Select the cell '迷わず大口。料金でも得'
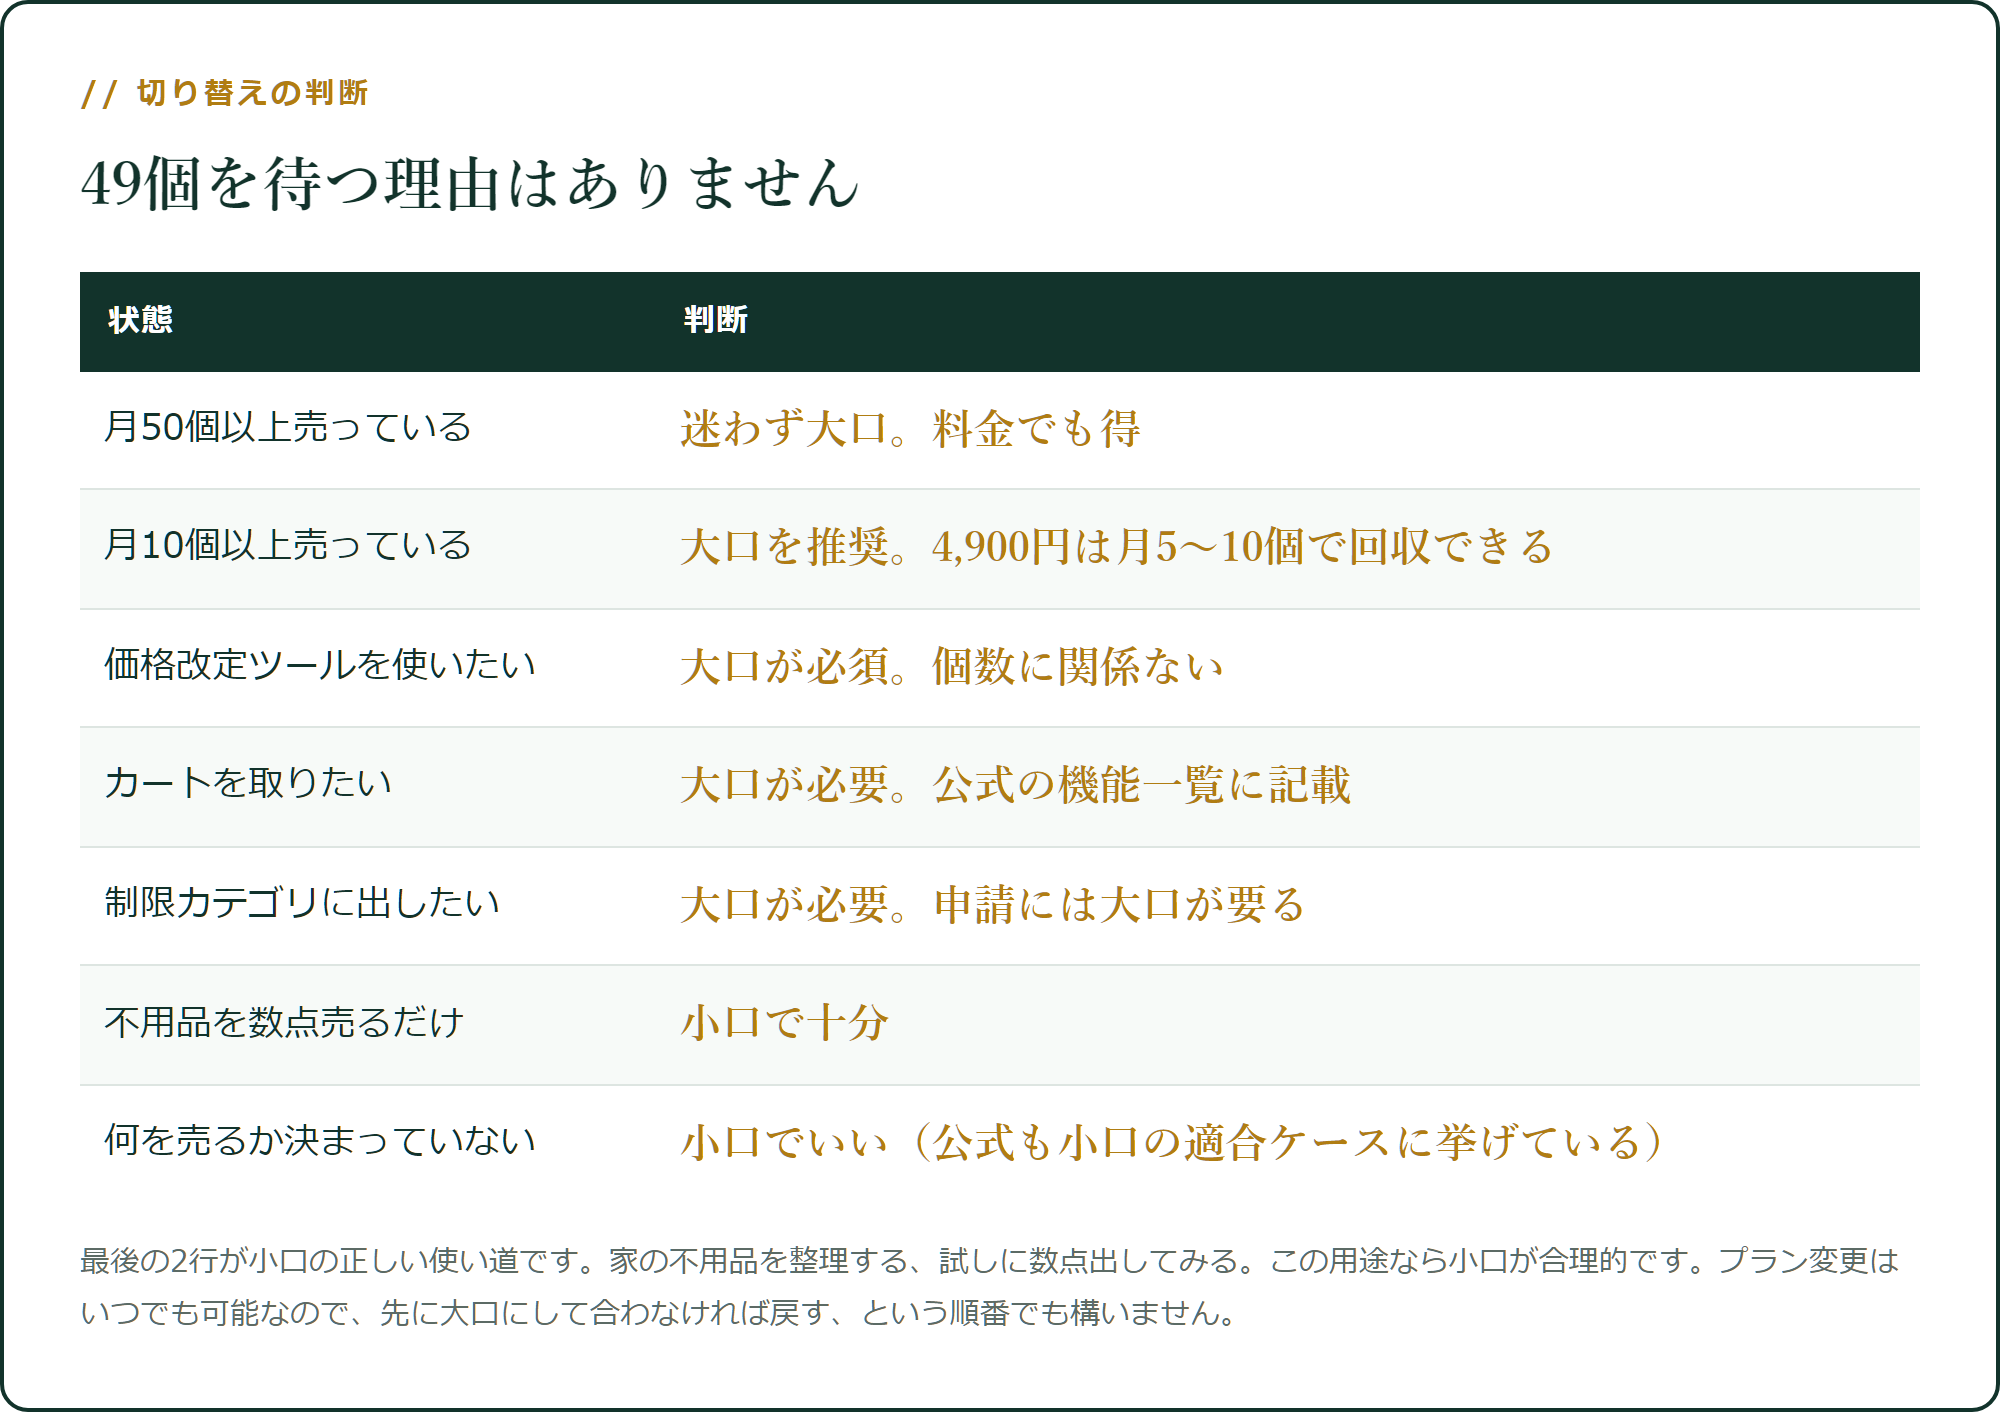Viewport: 2000px width, 1414px height. [x=1288, y=430]
